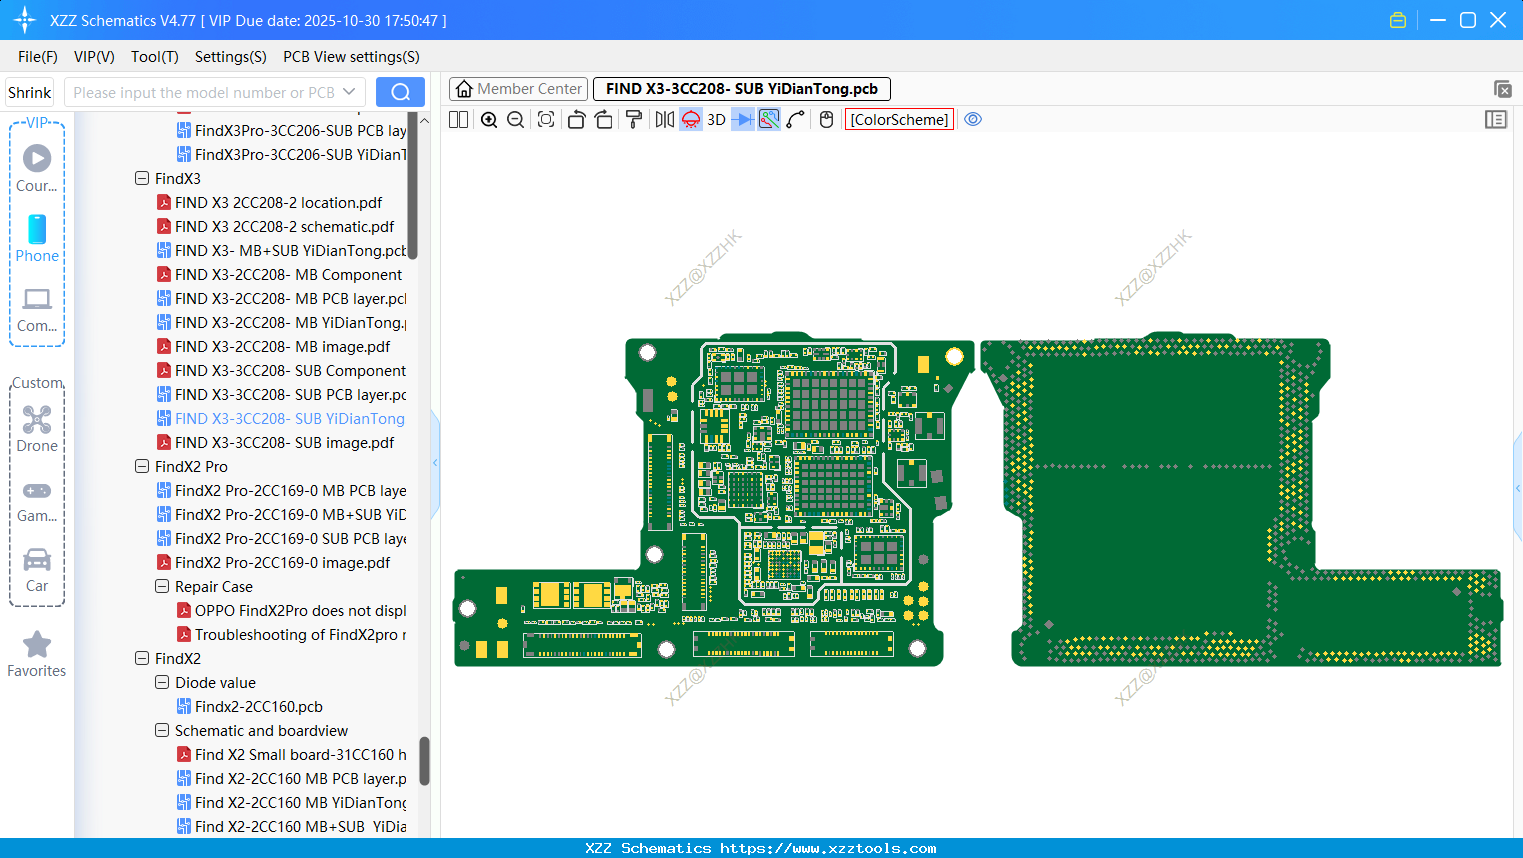Screen dimensions: 1523x858
Task: Select the paint roller tool
Action: pyautogui.click(x=633, y=120)
